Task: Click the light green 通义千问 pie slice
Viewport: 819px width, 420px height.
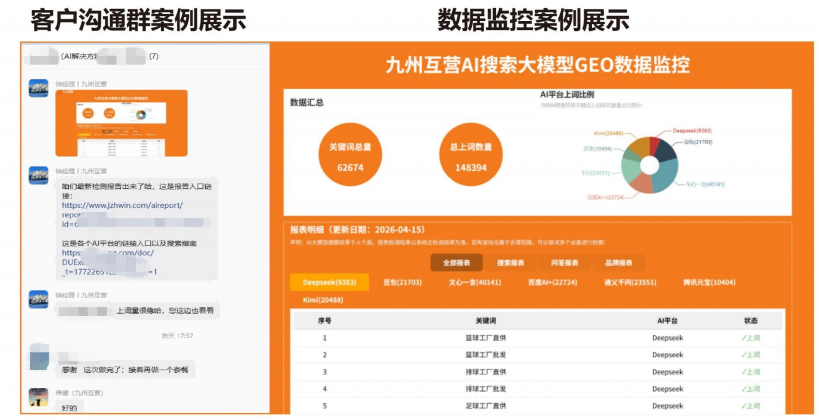Action: coord(630,169)
